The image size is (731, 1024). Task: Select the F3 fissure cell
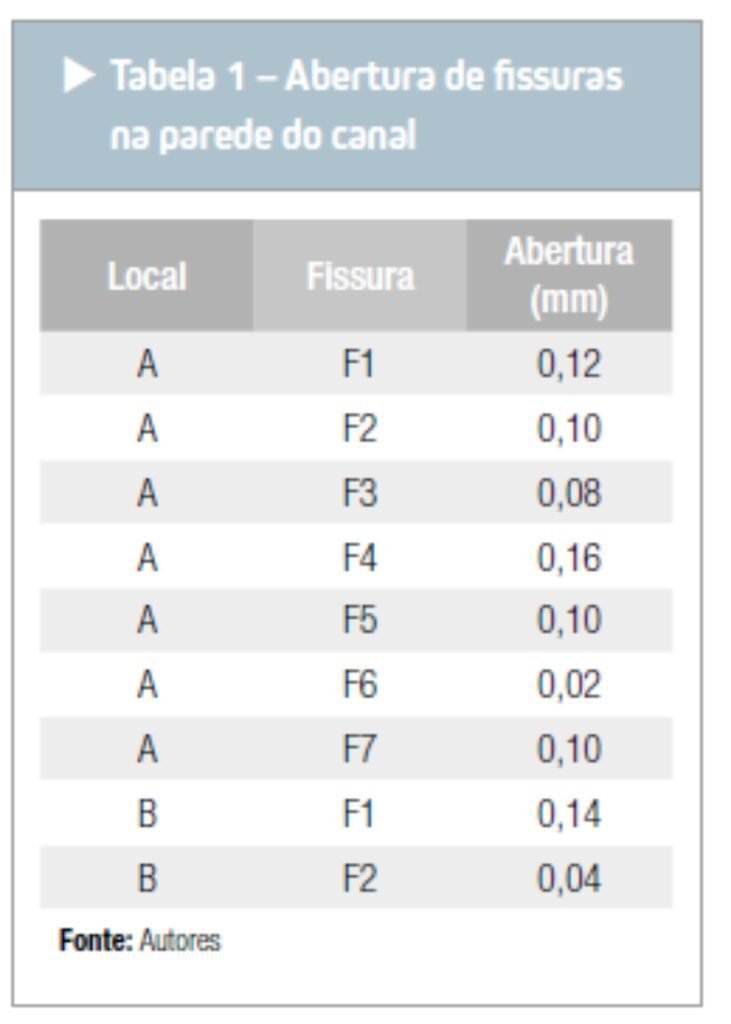click(360, 493)
